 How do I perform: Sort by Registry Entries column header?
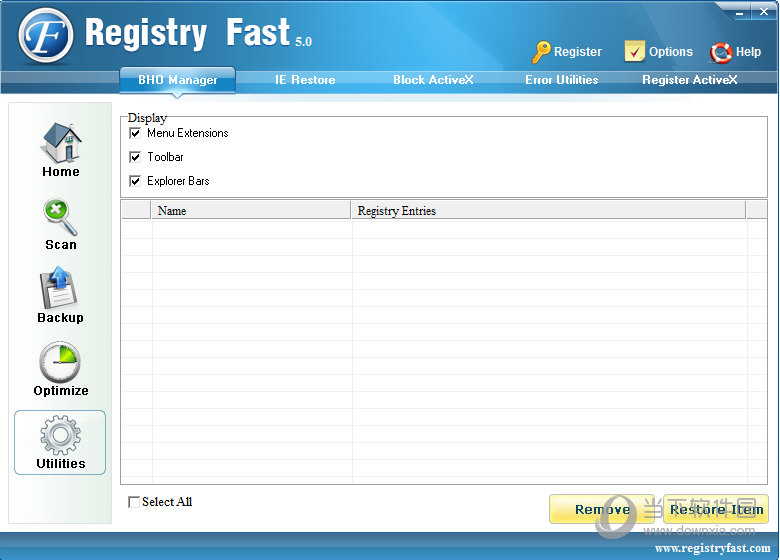coord(548,211)
